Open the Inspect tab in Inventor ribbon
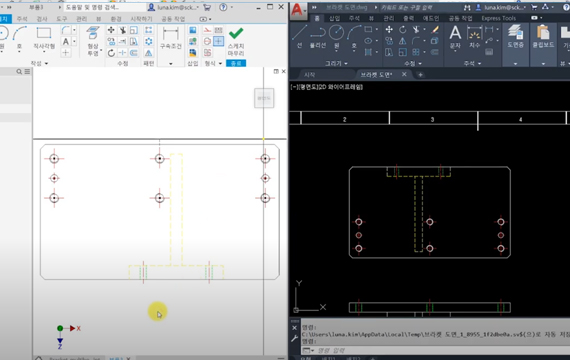570x360 pixels. [x=42, y=19]
